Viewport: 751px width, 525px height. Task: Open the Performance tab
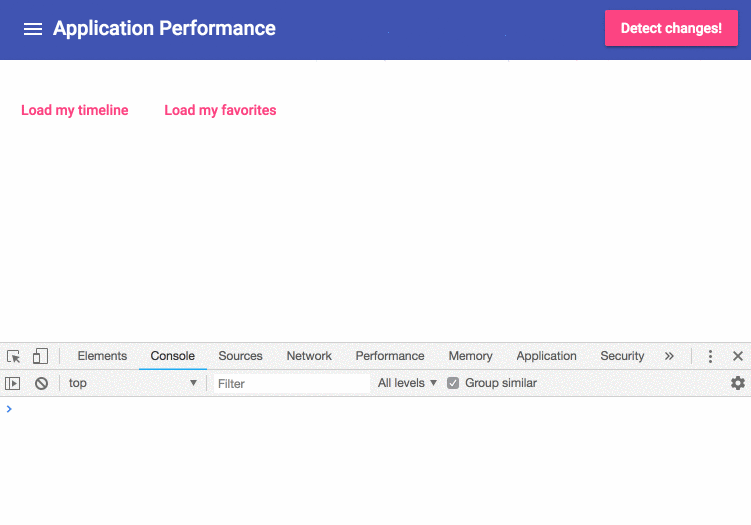390,356
